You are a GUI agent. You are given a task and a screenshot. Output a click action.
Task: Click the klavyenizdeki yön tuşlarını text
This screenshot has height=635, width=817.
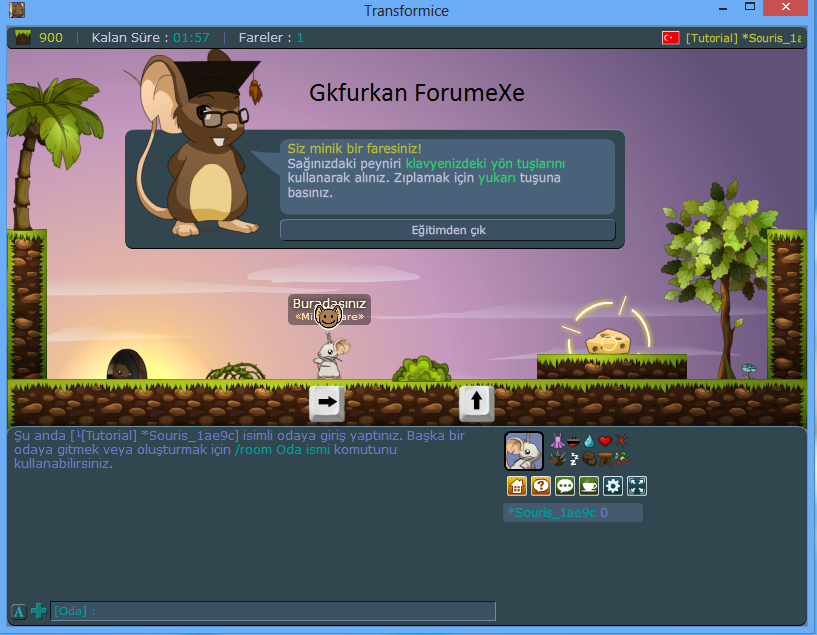tap(485, 164)
